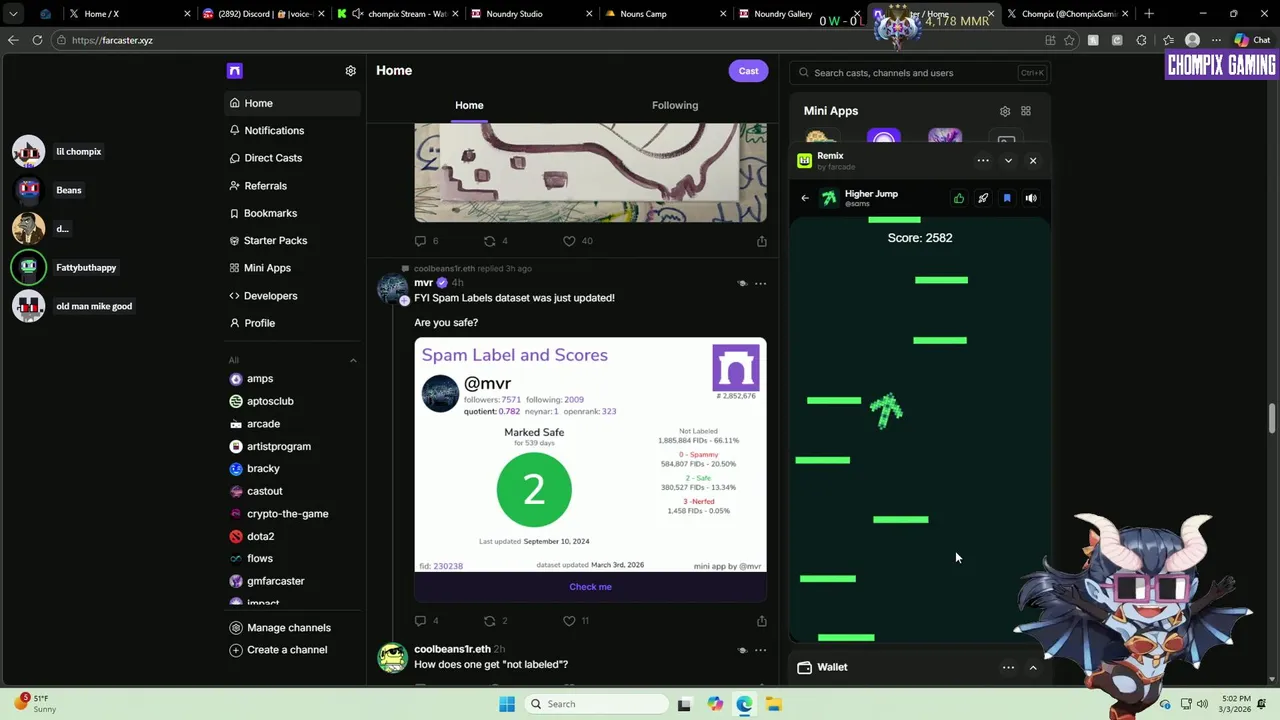The image size is (1280, 720).
Task: Like the drawing cast with 40 likes
Action: [569, 241]
